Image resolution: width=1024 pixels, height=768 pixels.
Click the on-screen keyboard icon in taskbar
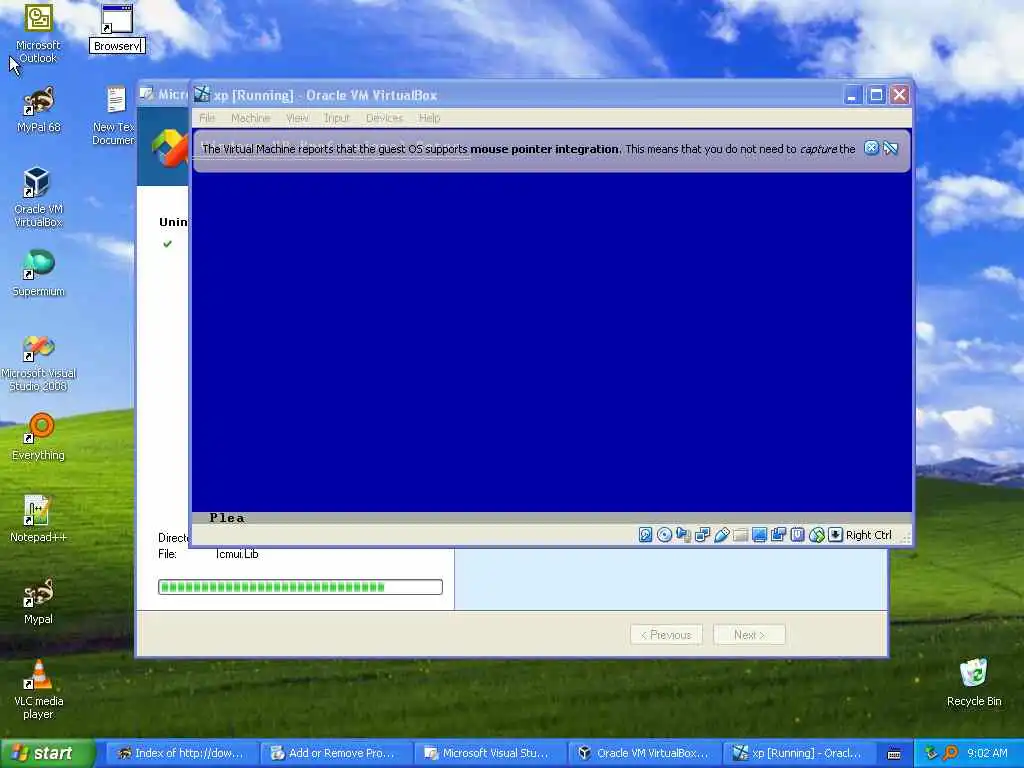click(x=894, y=754)
